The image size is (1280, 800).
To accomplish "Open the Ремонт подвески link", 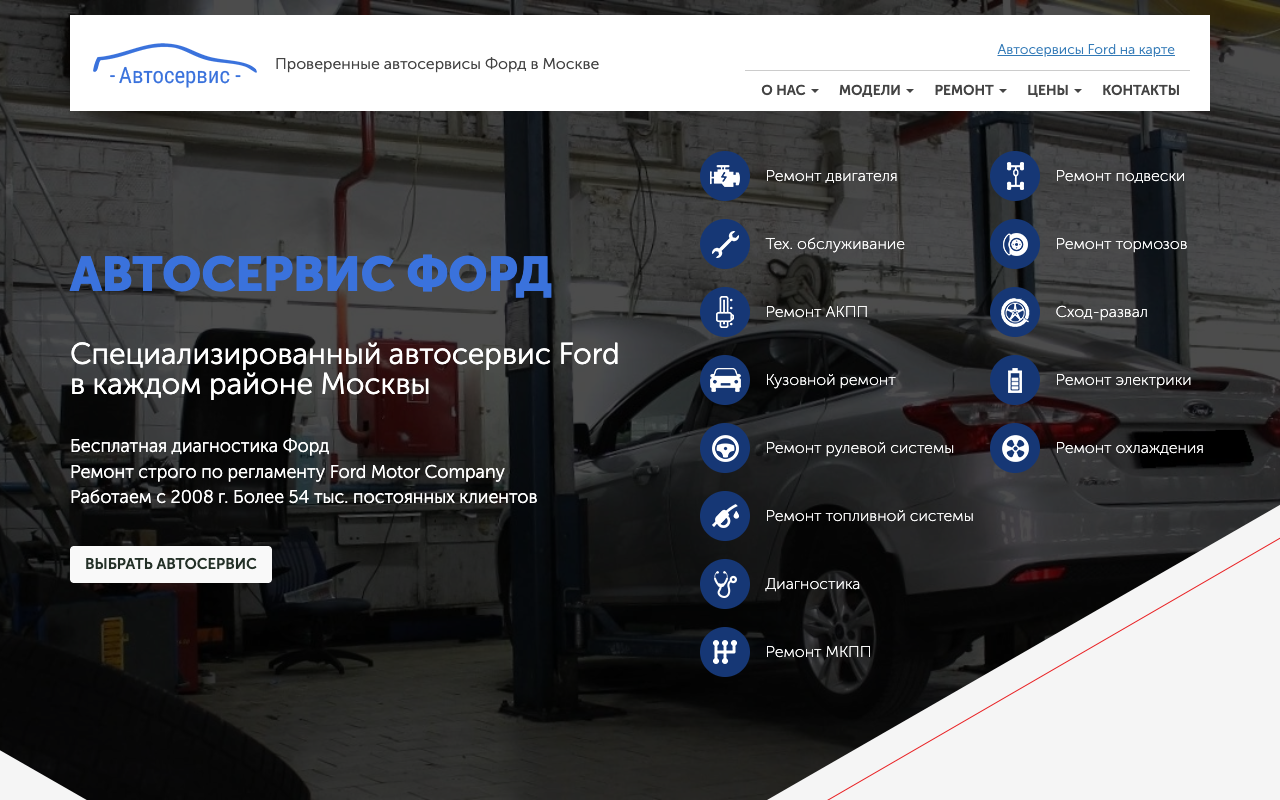I will [1120, 176].
